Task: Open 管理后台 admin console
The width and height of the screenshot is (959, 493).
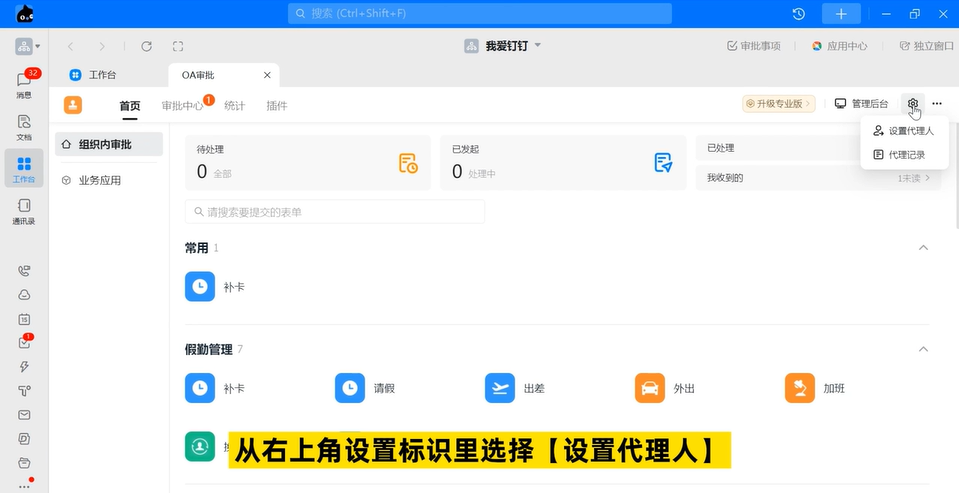Action: pos(862,104)
